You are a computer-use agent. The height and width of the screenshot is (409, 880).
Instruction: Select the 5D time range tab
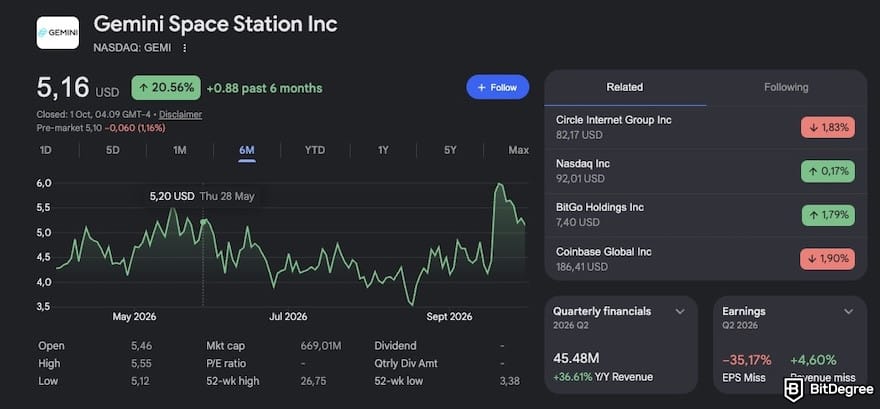pos(113,150)
